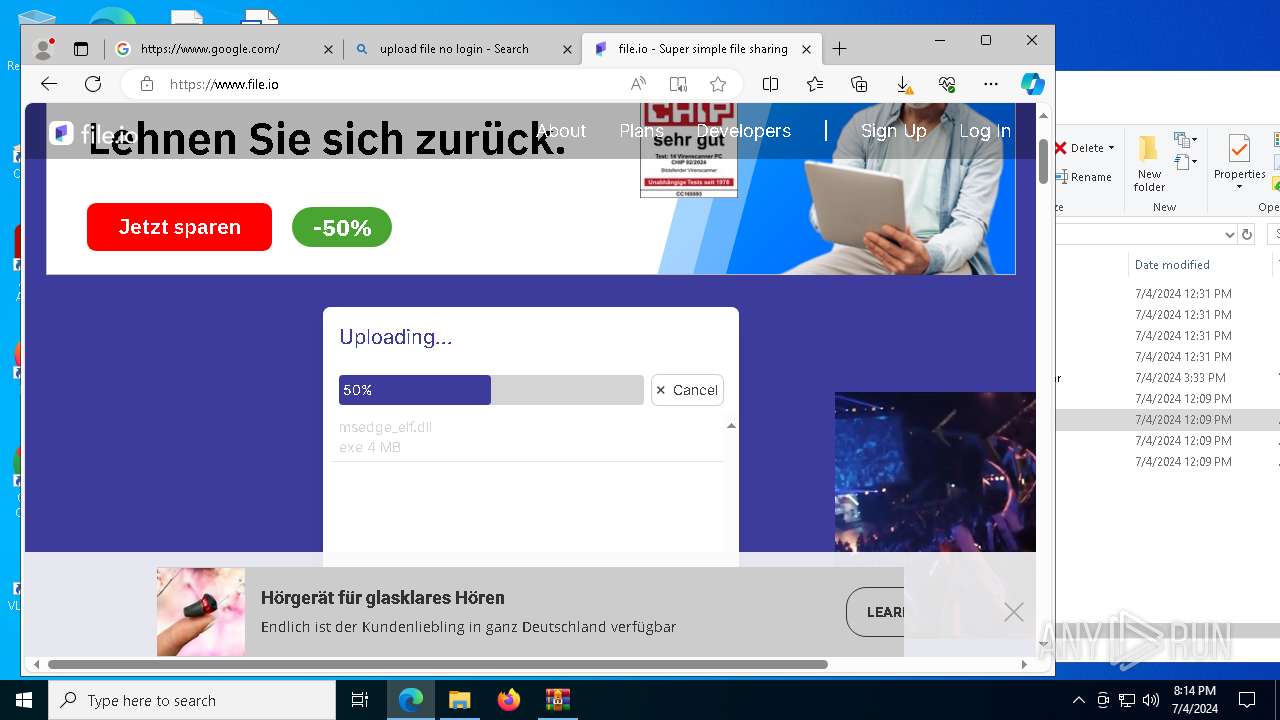Switch to the upload file no login Search tab
This screenshot has height=720, width=1280.
pos(462,48)
